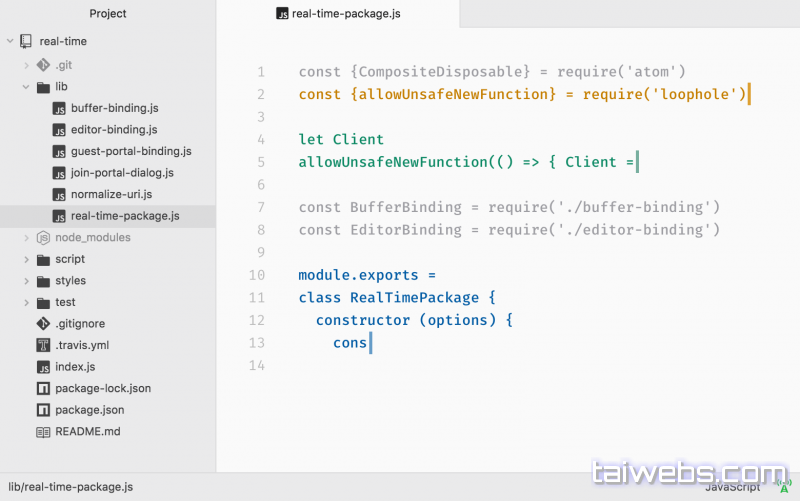This screenshot has height=501, width=800.
Task: Expand the styles folder
Action: click(x=27, y=281)
